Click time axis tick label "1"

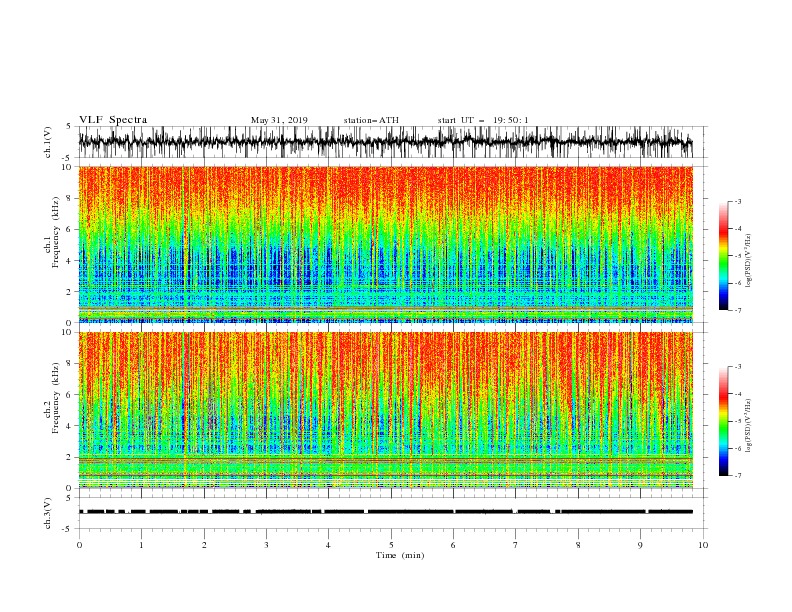tap(142, 545)
